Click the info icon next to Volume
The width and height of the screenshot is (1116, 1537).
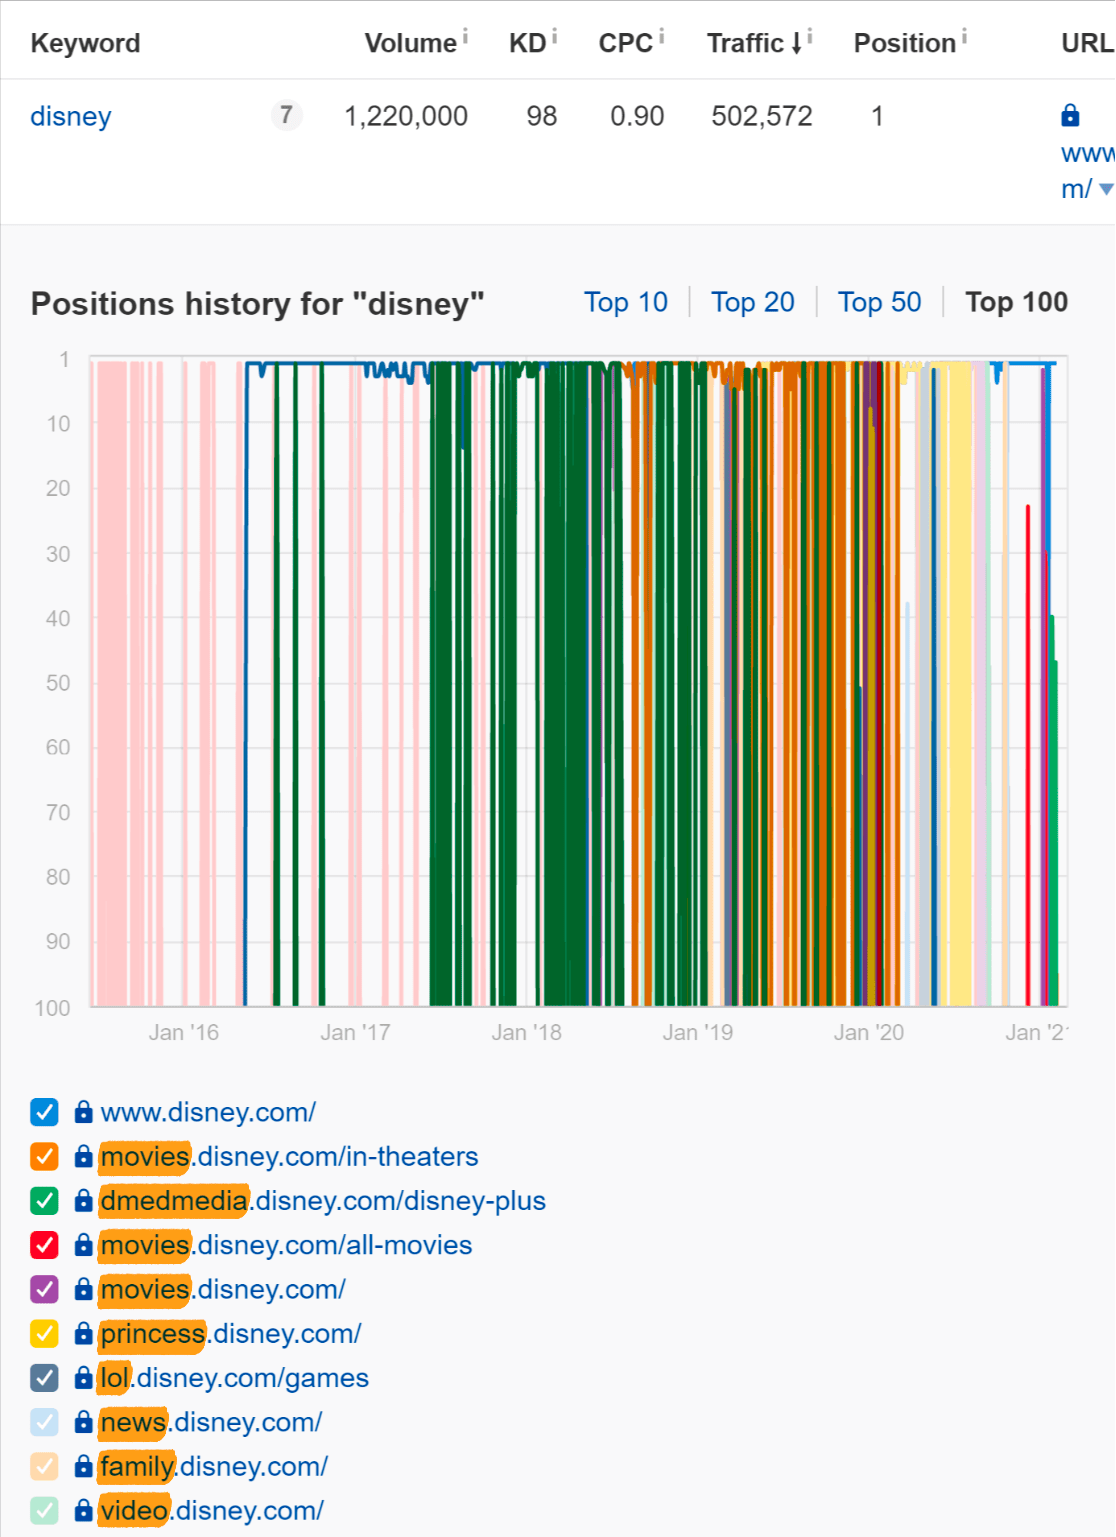pos(465,37)
